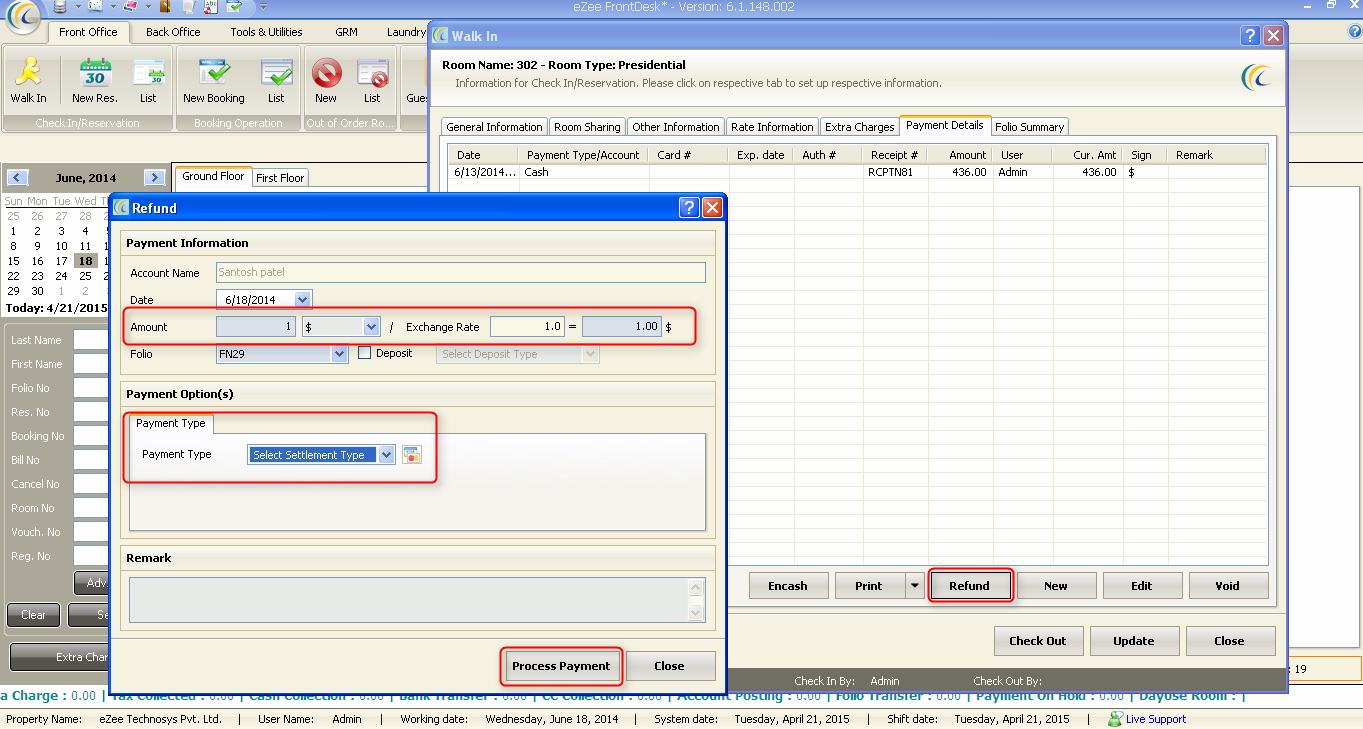
Task: Click the Encash button
Action: click(x=788, y=586)
